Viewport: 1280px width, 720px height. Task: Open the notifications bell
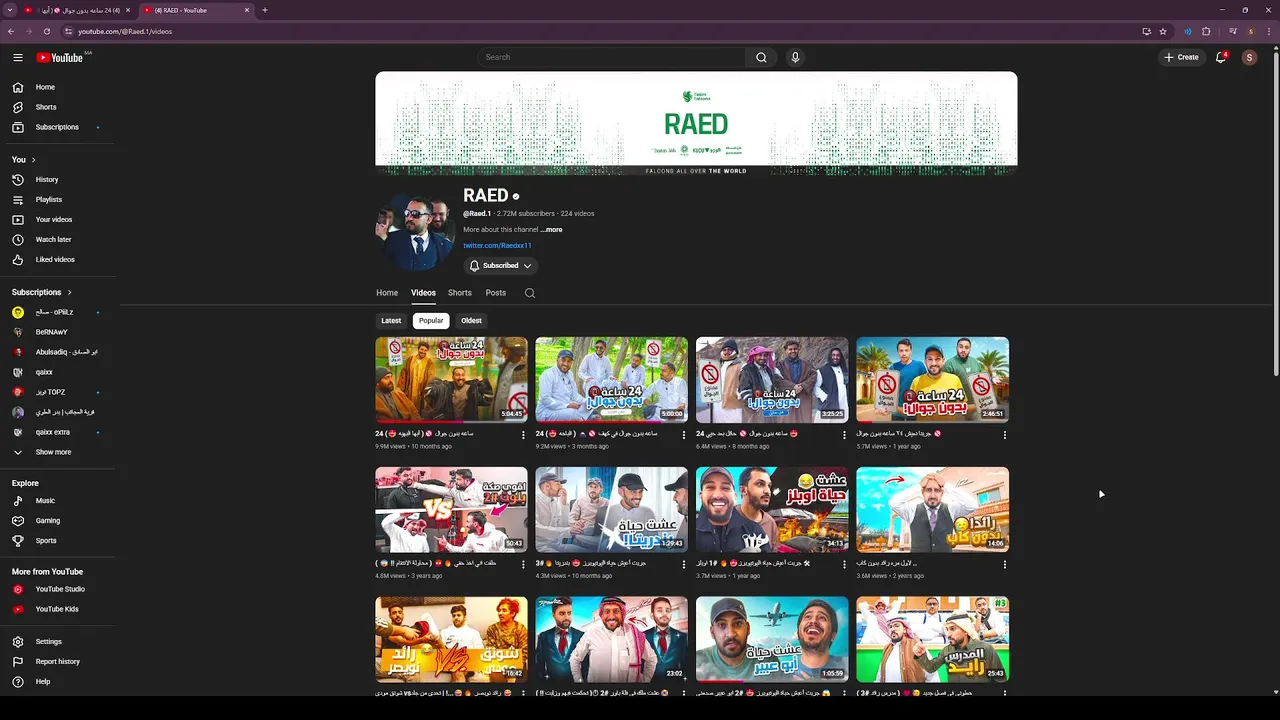coord(1221,57)
